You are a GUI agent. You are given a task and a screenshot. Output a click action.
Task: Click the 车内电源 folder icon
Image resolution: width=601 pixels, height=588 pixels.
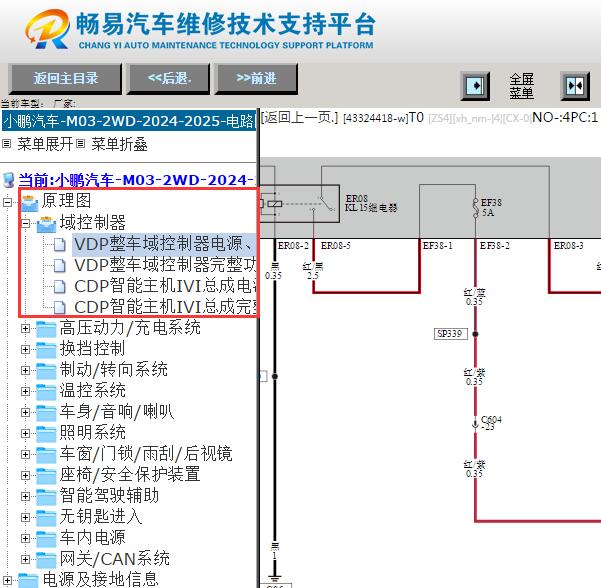click(x=46, y=539)
